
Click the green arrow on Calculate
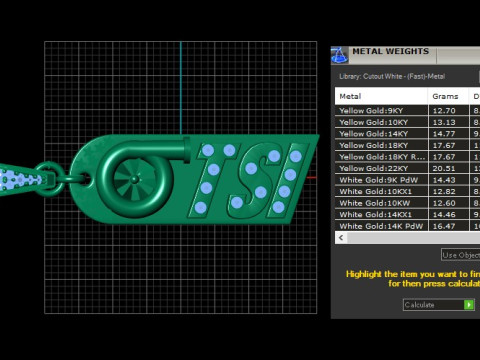pos(469,305)
